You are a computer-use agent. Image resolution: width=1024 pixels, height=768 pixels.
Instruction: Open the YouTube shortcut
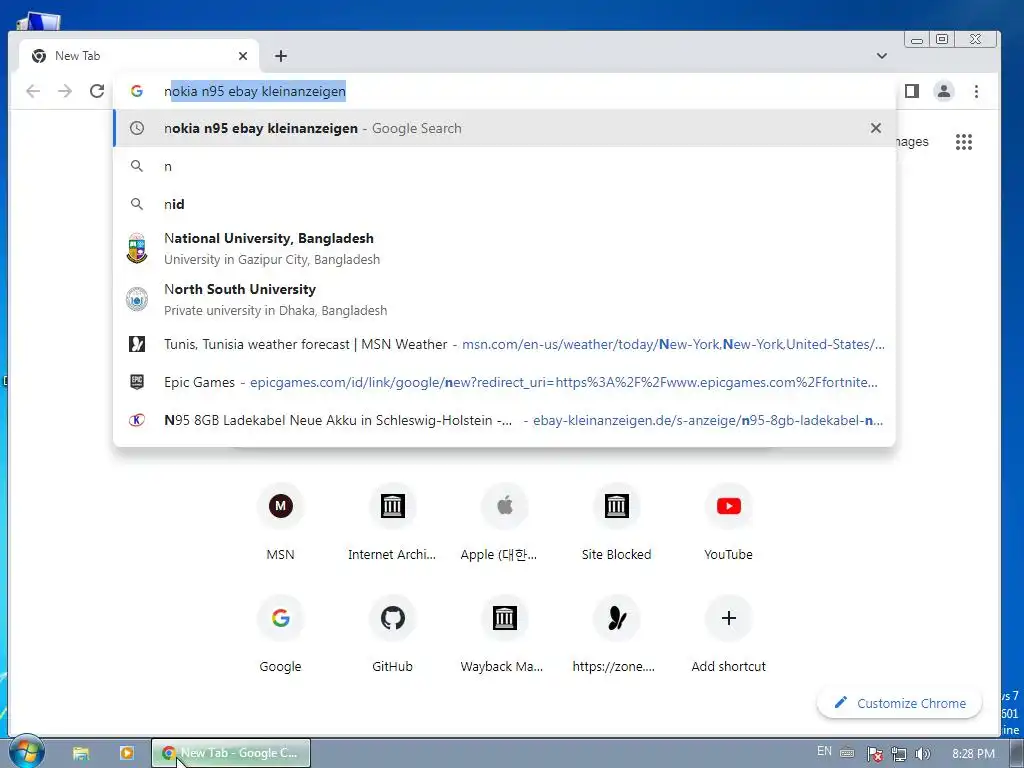729,522
